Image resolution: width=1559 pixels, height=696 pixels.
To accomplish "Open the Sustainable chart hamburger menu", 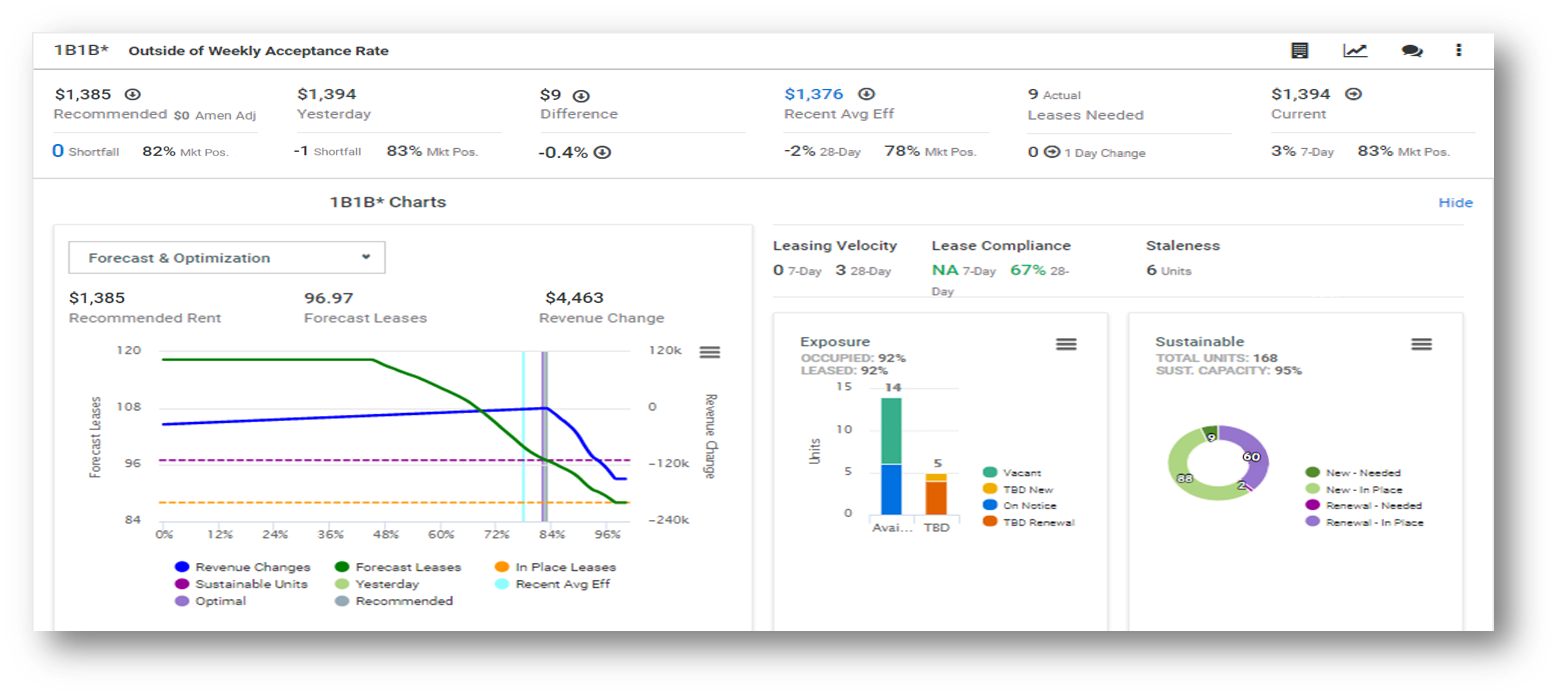I will coord(1421,344).
